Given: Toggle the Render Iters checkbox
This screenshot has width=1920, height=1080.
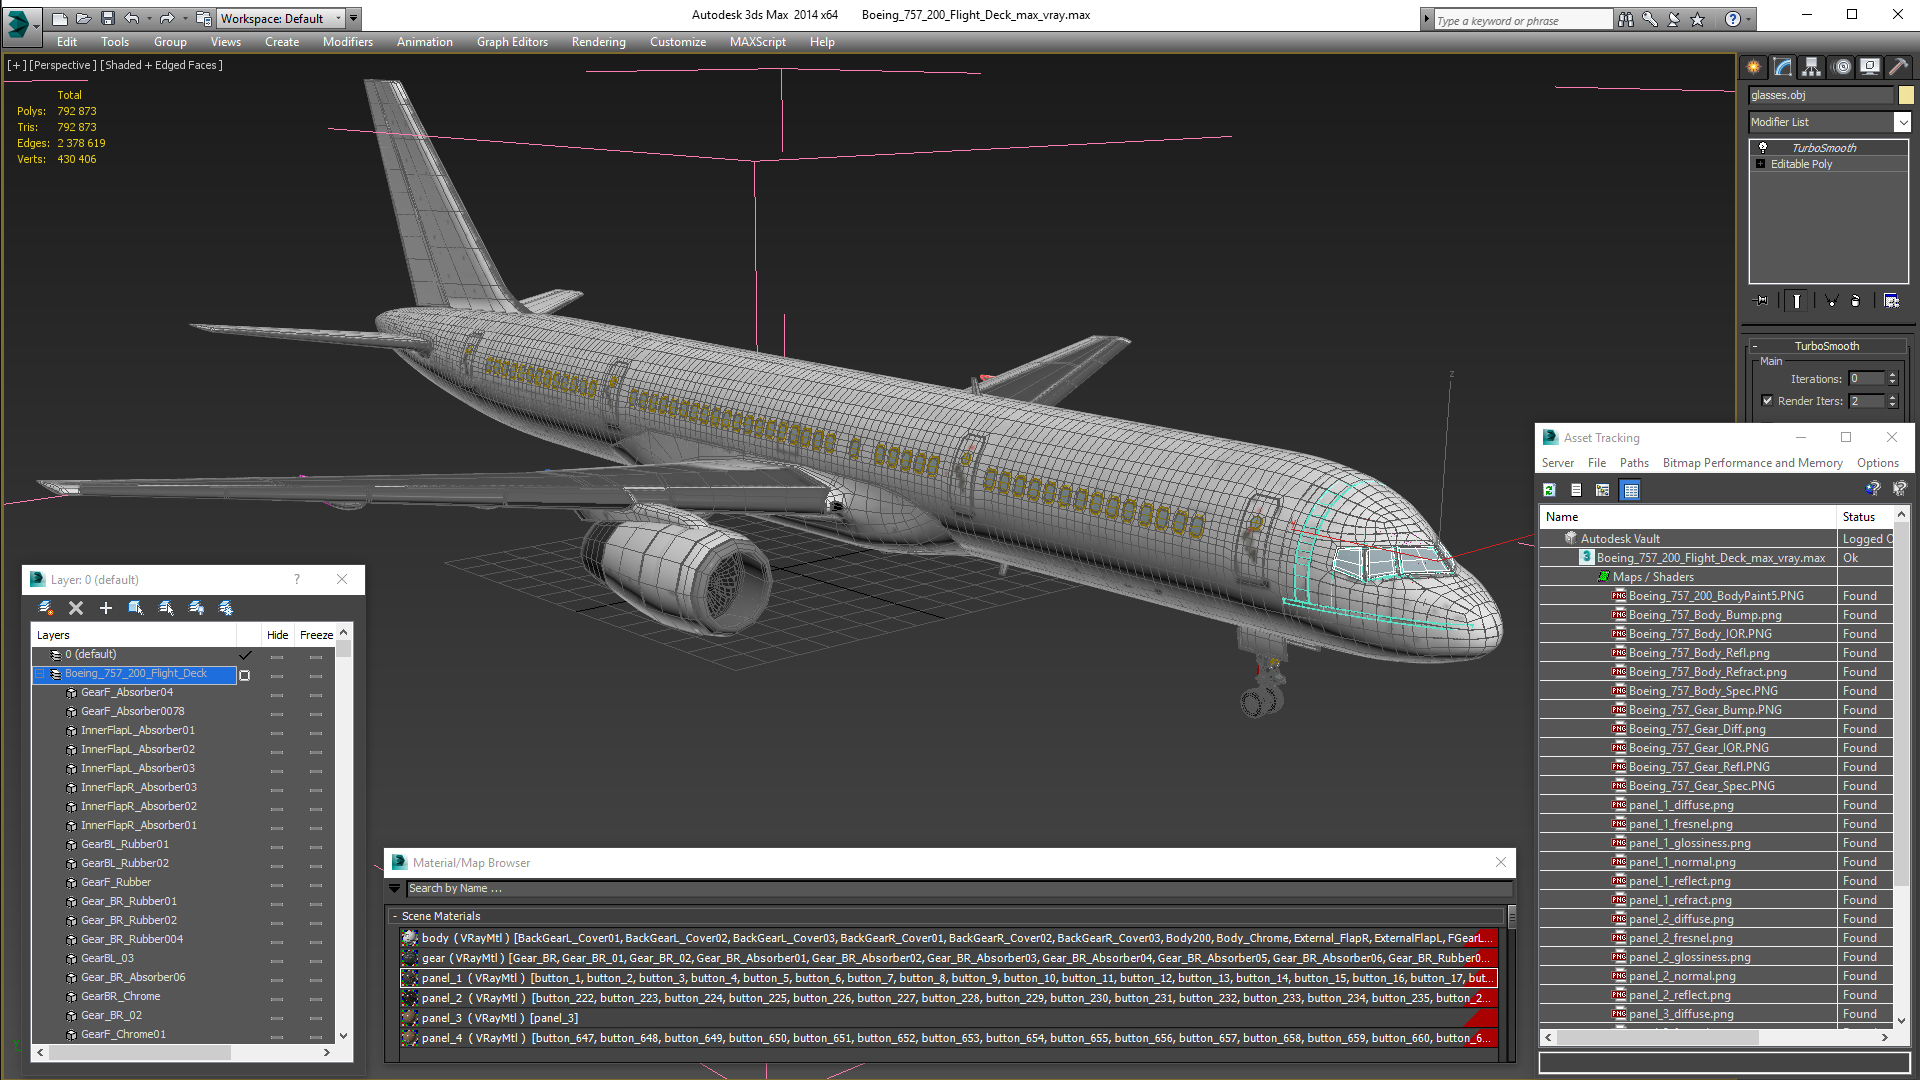Looking at the screenshot, I should point(1767,401).
